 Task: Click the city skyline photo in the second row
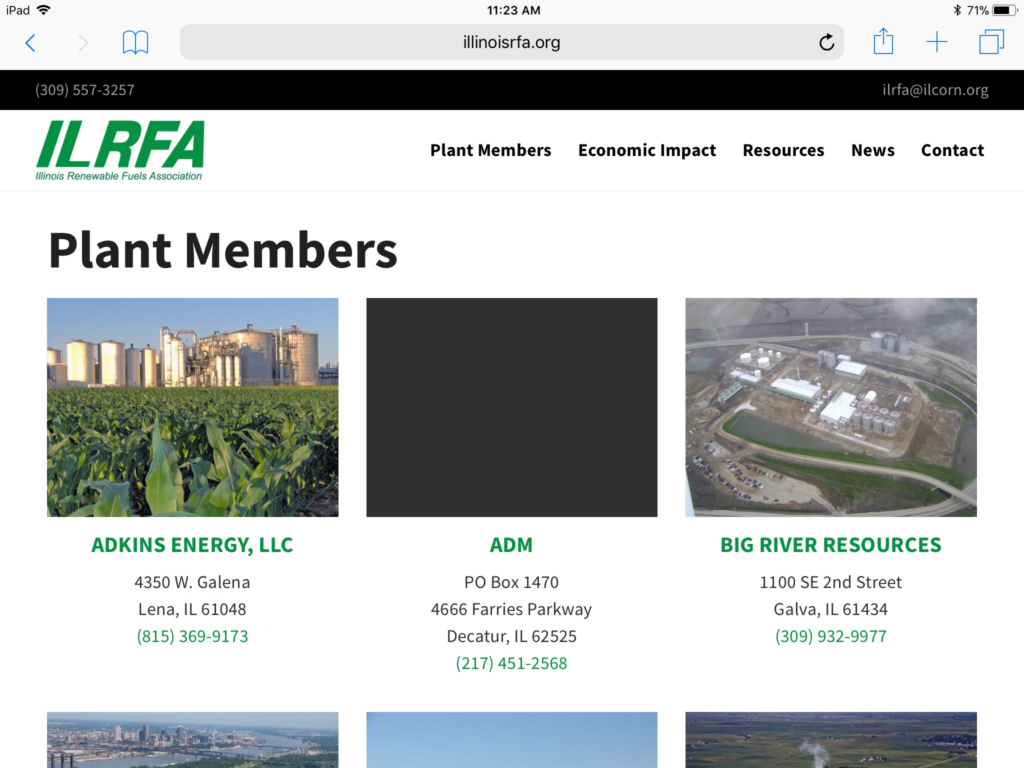[x=193, y=740]
